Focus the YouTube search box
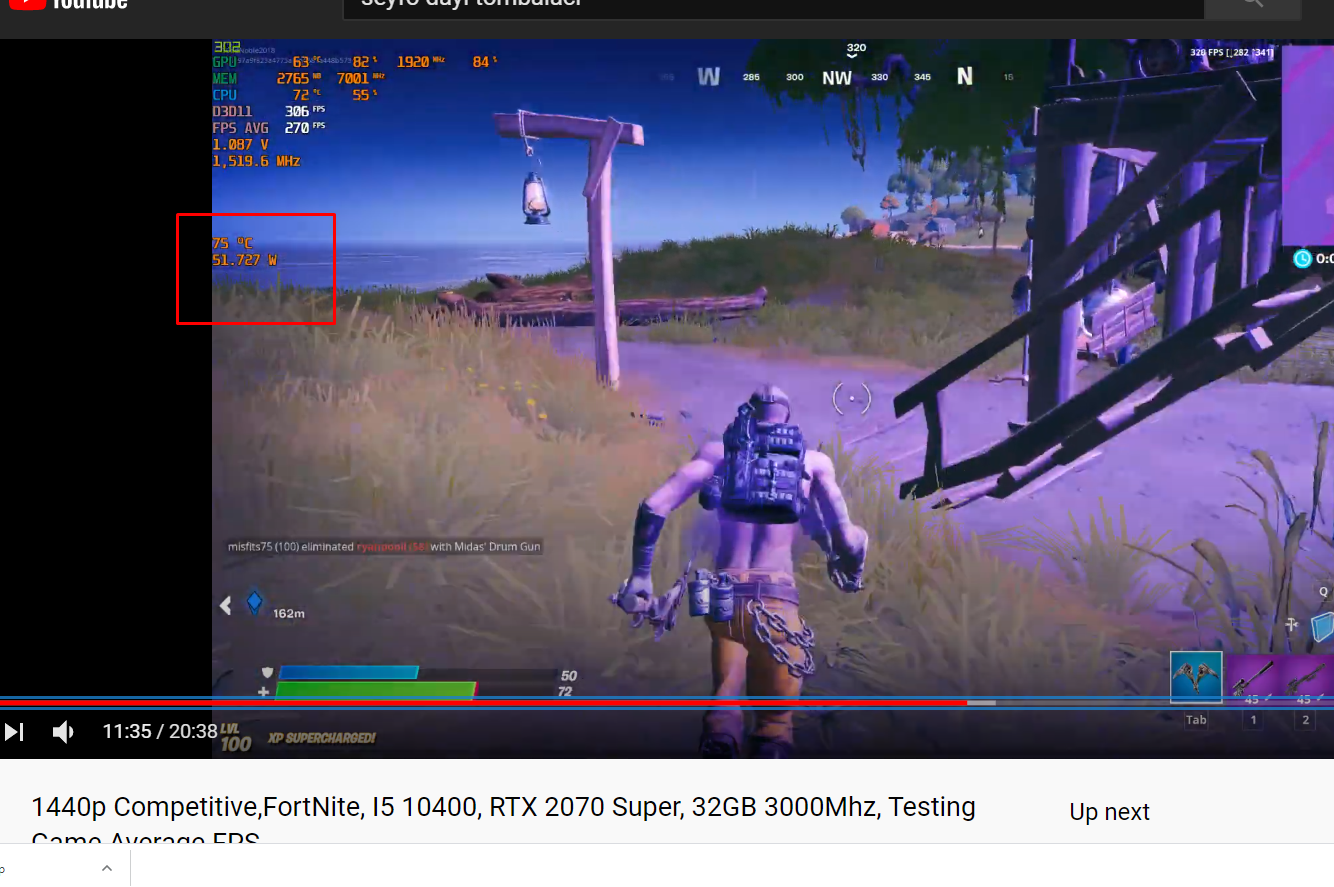 pyautogui.click(x=773, y=8)
